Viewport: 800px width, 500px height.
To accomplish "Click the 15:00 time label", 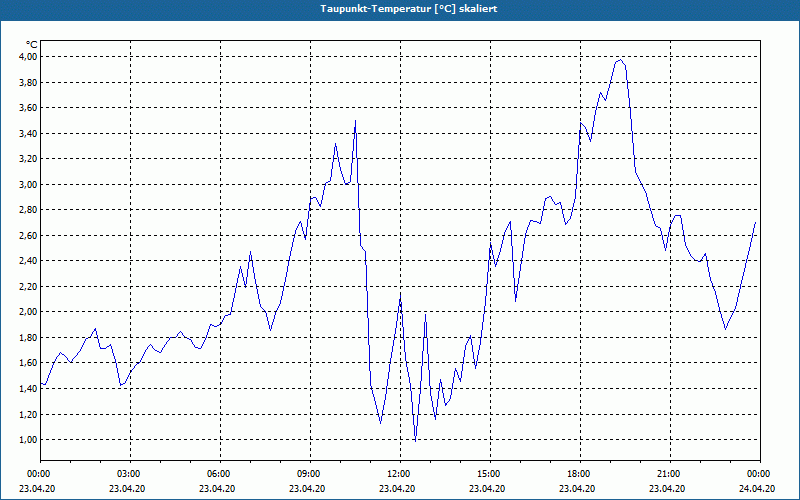I will (x=490, y=474).
